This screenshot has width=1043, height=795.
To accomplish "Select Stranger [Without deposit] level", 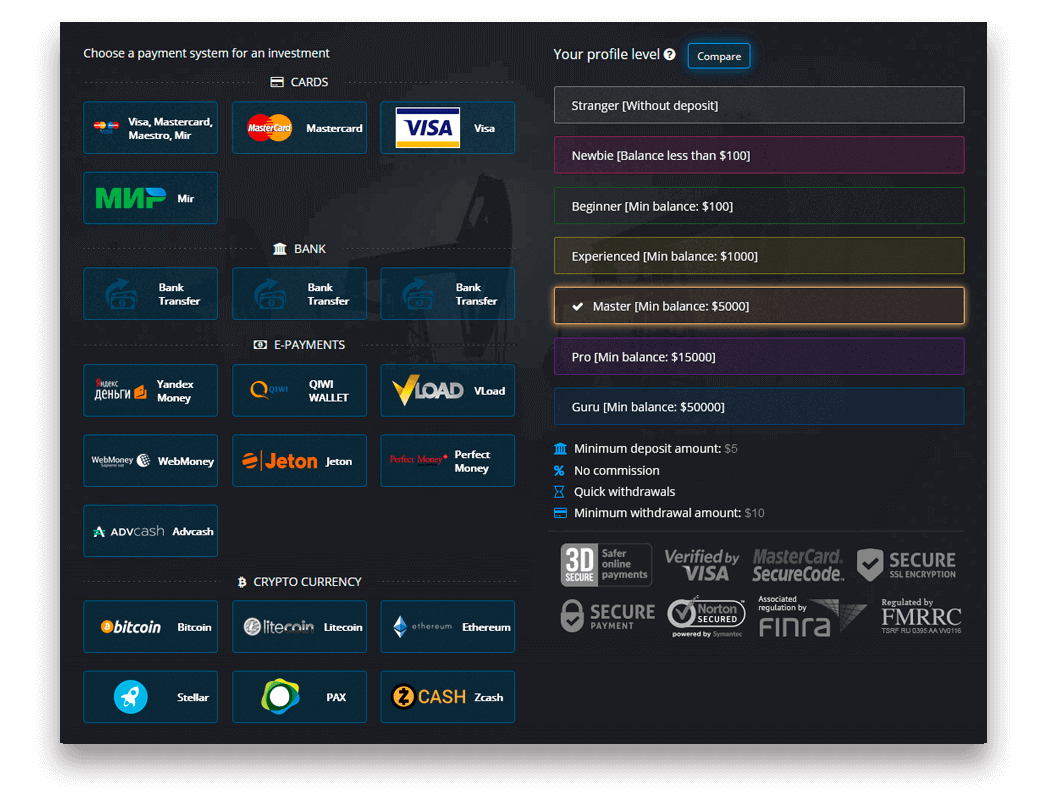I will pyautogui.click(x=759, y=105).
